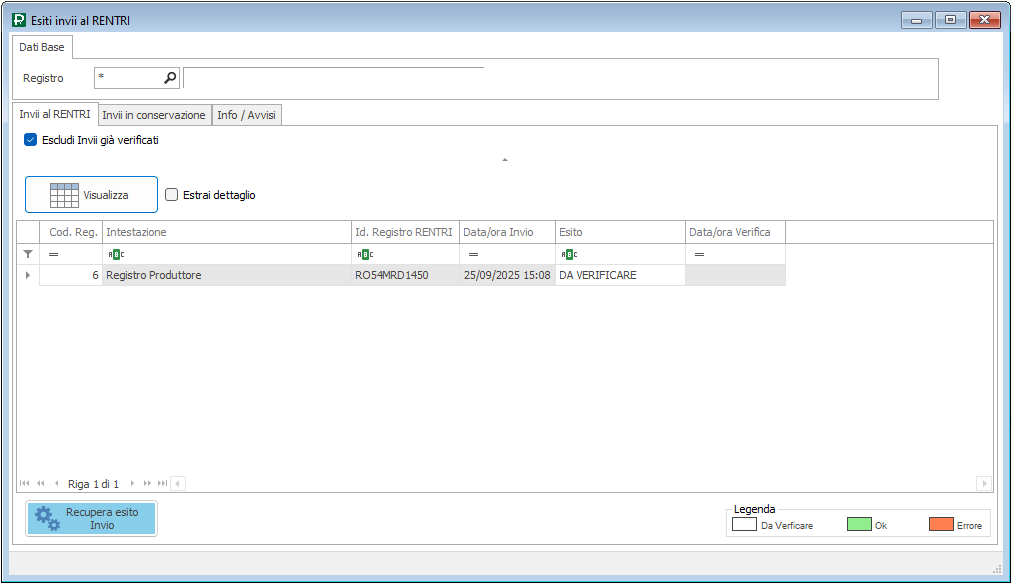The image size is (1012, 584).
Task: Open the Info / Avvisi tab
Action: (247, 115)
